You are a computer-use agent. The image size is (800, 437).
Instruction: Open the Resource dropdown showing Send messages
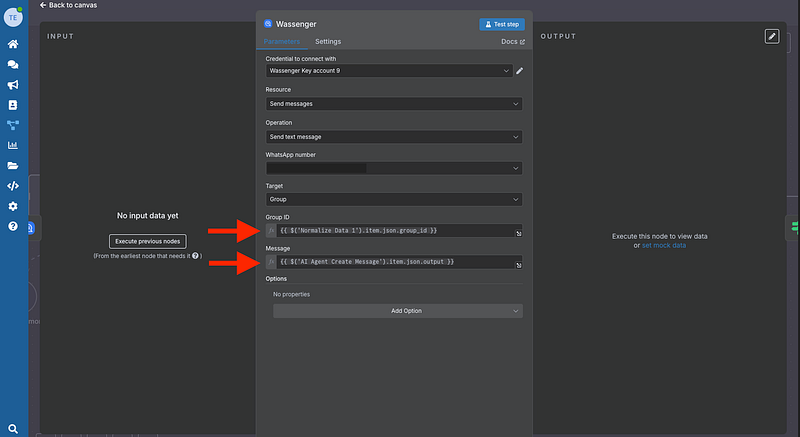coord(393,104)
